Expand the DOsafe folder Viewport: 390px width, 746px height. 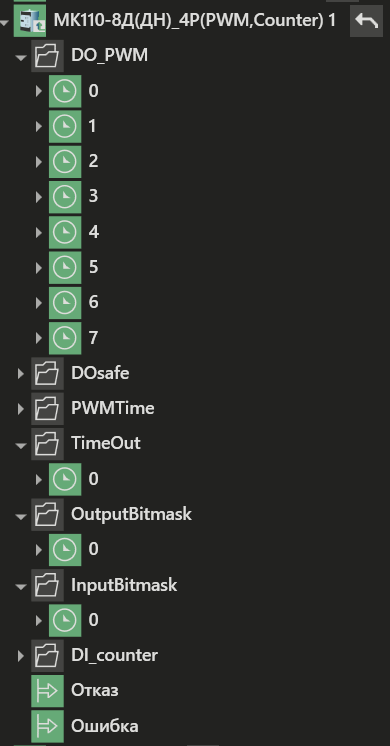(x=20, y=373)
